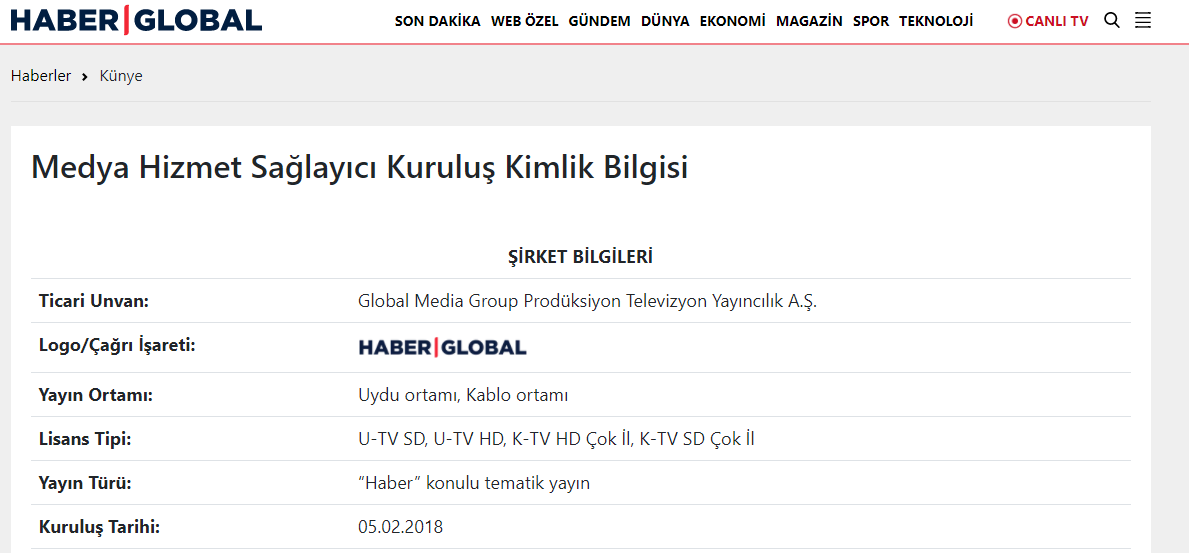
Task: Click the date '05.02.2018'
Action: [x=400, y=527]
